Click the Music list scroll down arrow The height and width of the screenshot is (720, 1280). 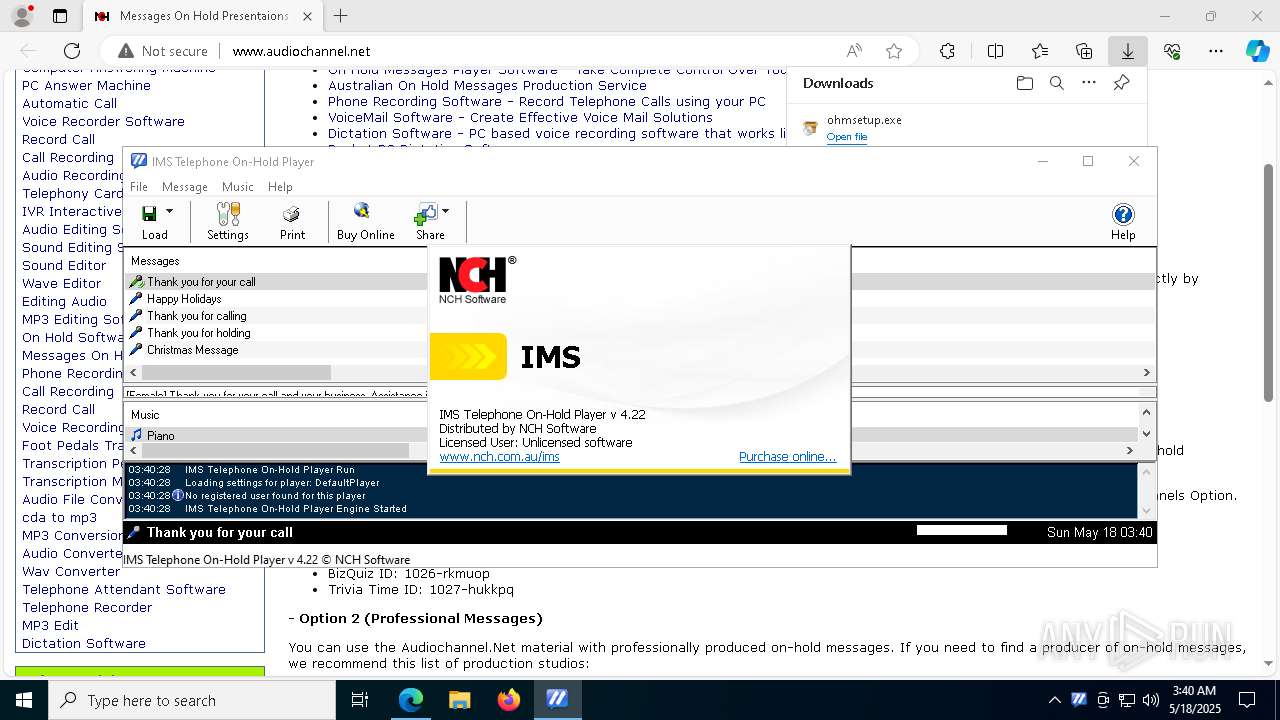coord(1146,434)
